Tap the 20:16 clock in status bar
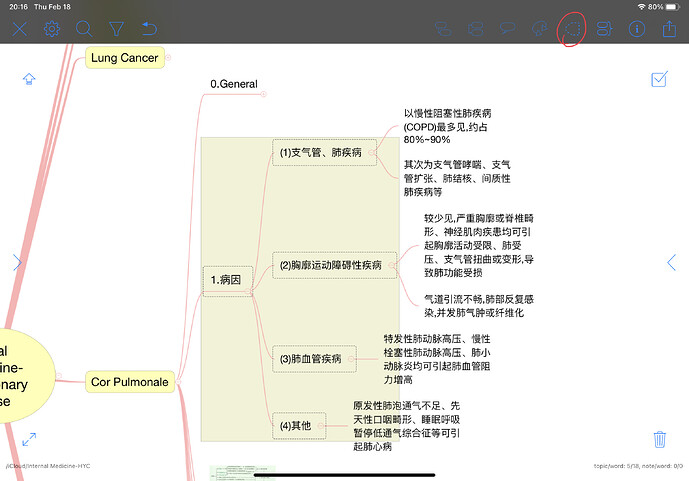This screenshot has height=481, width=689. (x=18, y=7)
